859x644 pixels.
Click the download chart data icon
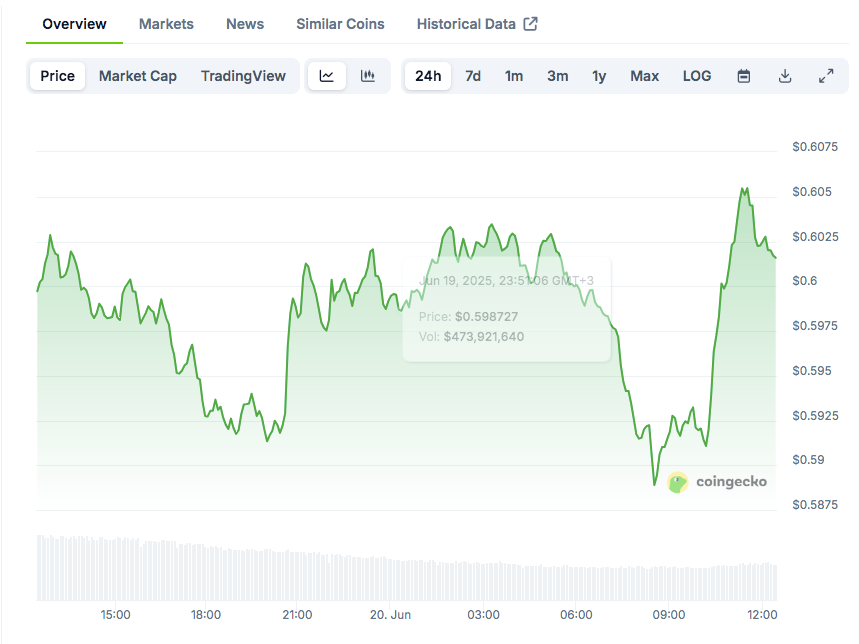point(785,76)
